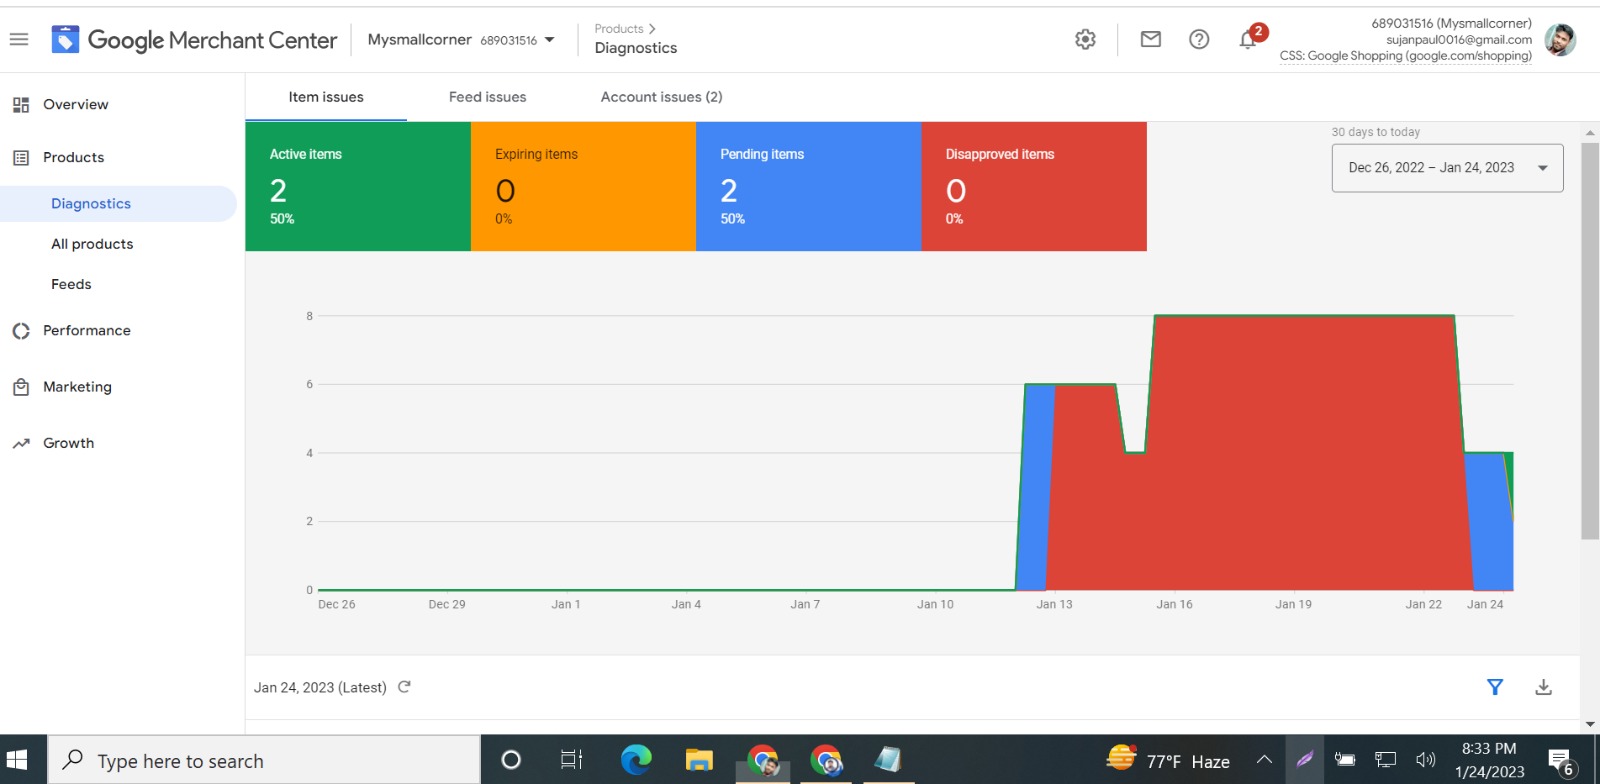This screenshot has height=784, width=1600.
Task: Click the '30 days to today' label
Action: pos(1375,132)
